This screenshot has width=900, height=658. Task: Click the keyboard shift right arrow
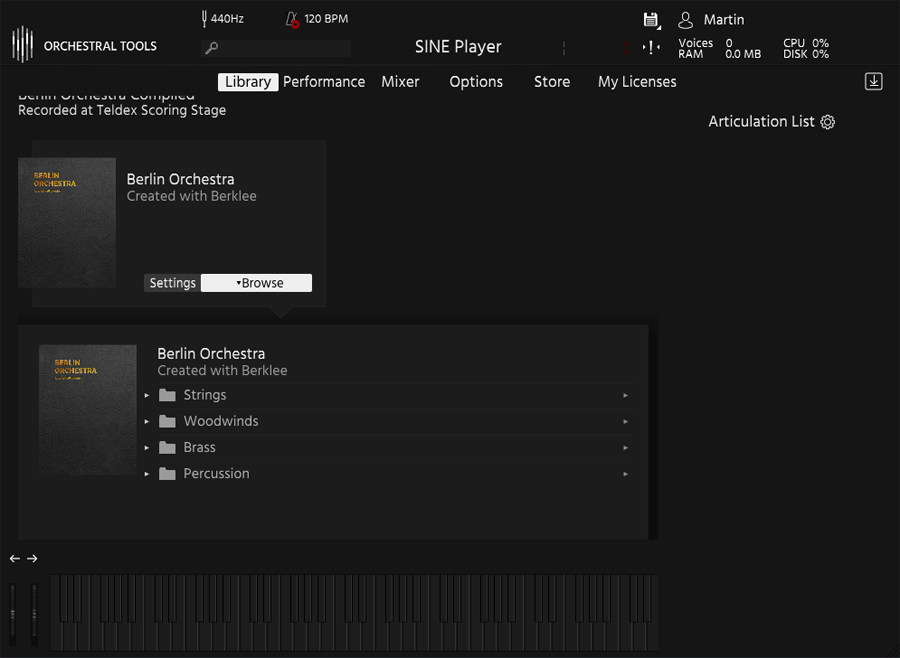[x=32, y=558]
